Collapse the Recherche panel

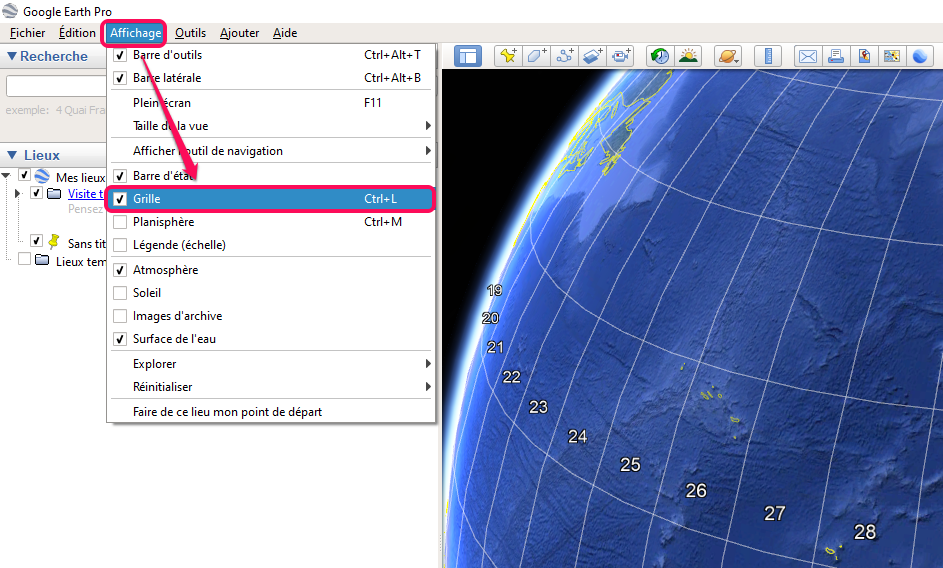click(x=11, y=56)
